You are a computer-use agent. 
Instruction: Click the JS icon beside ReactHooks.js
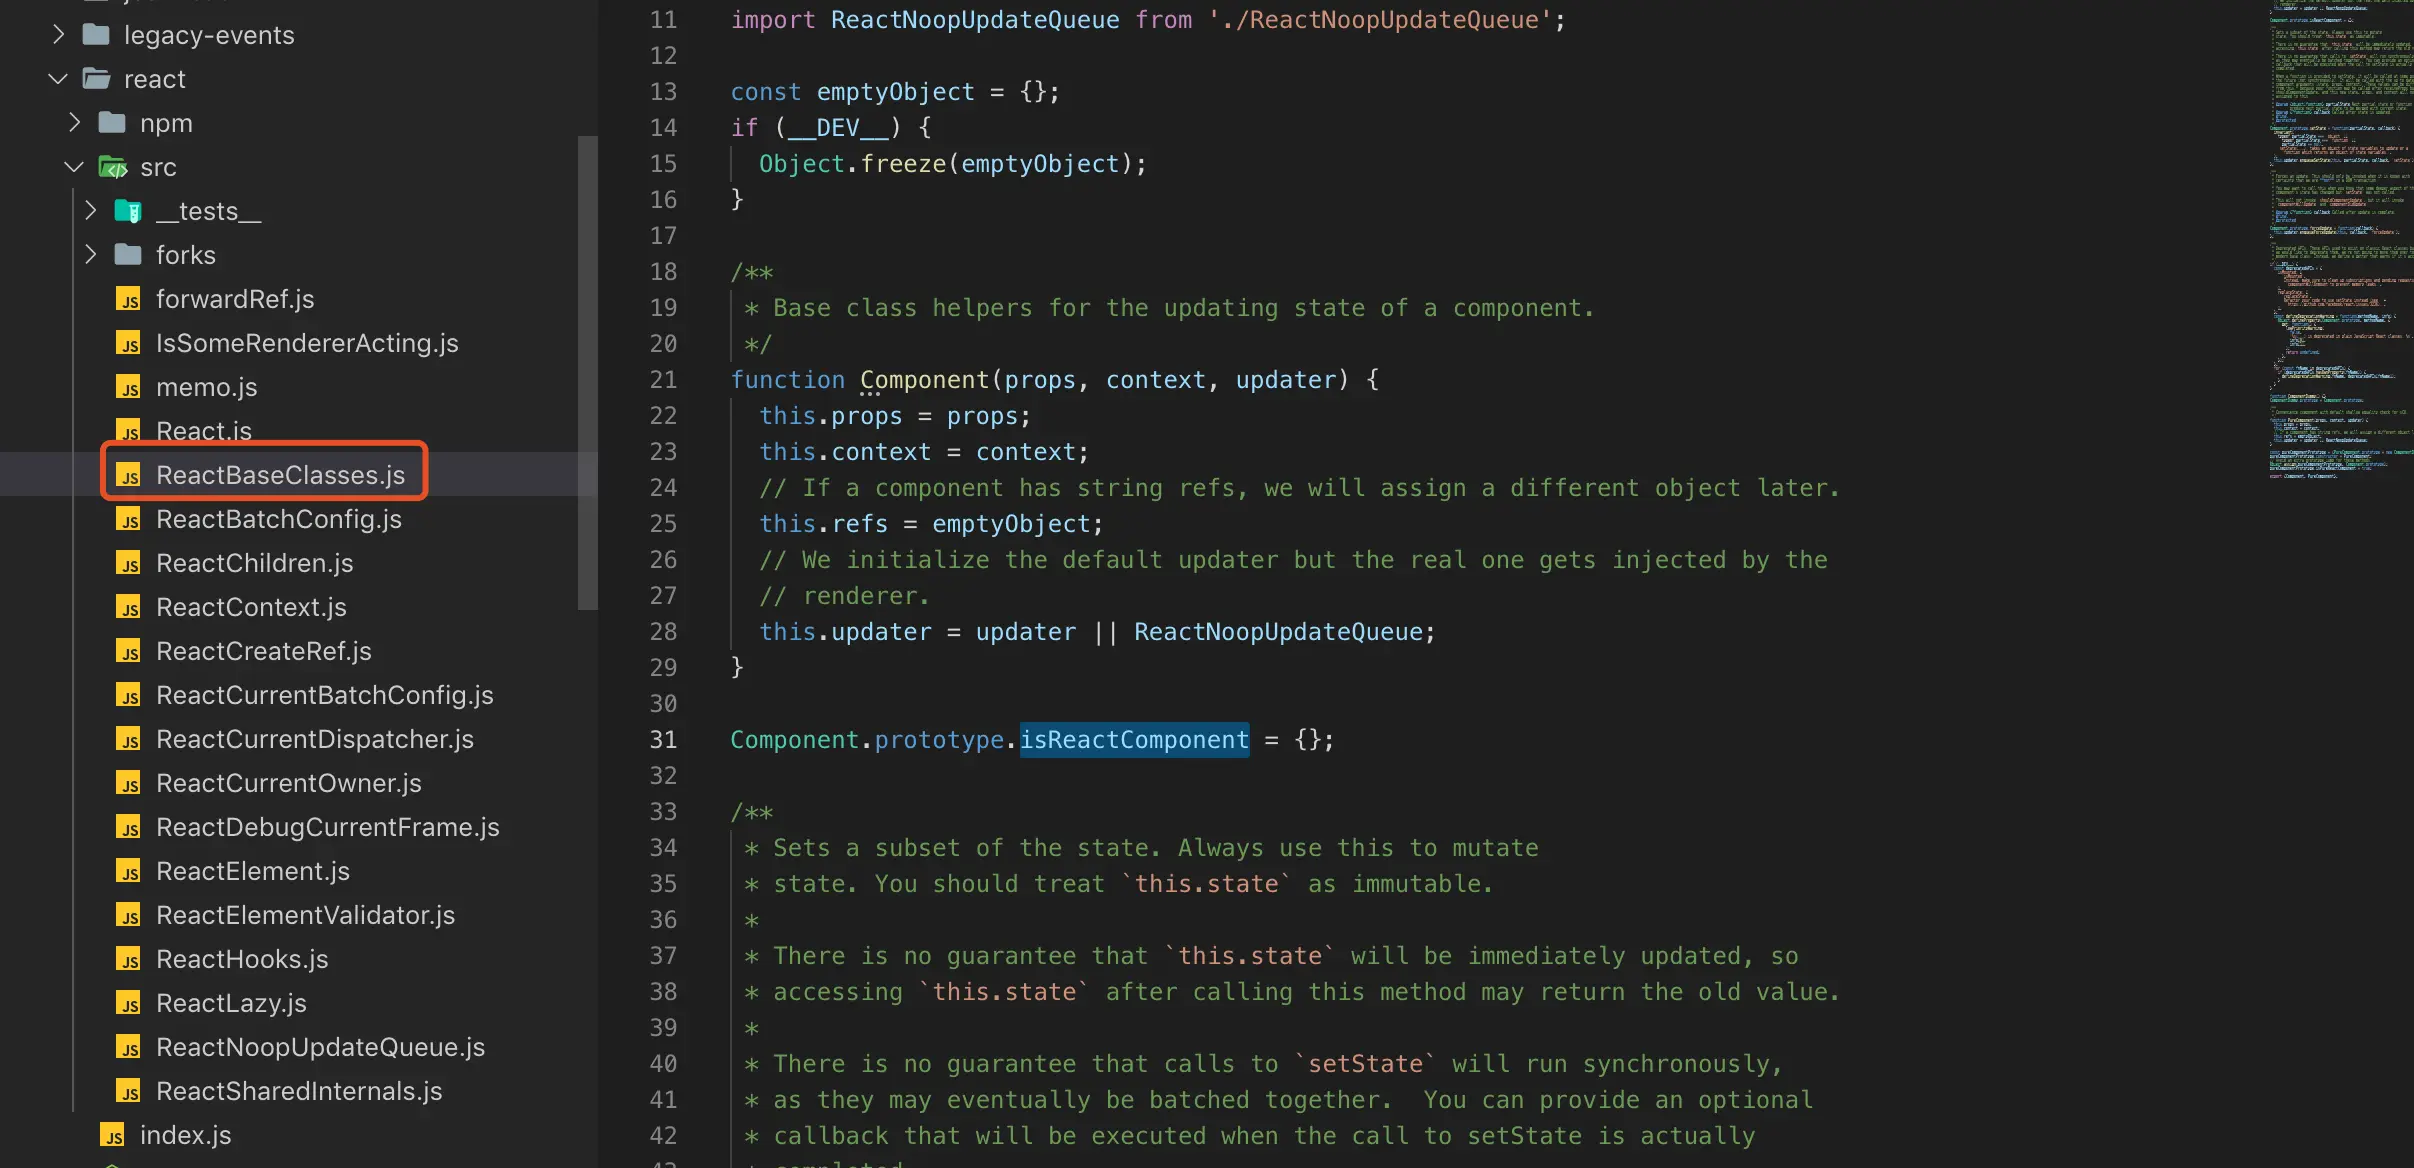click(128, 960)
